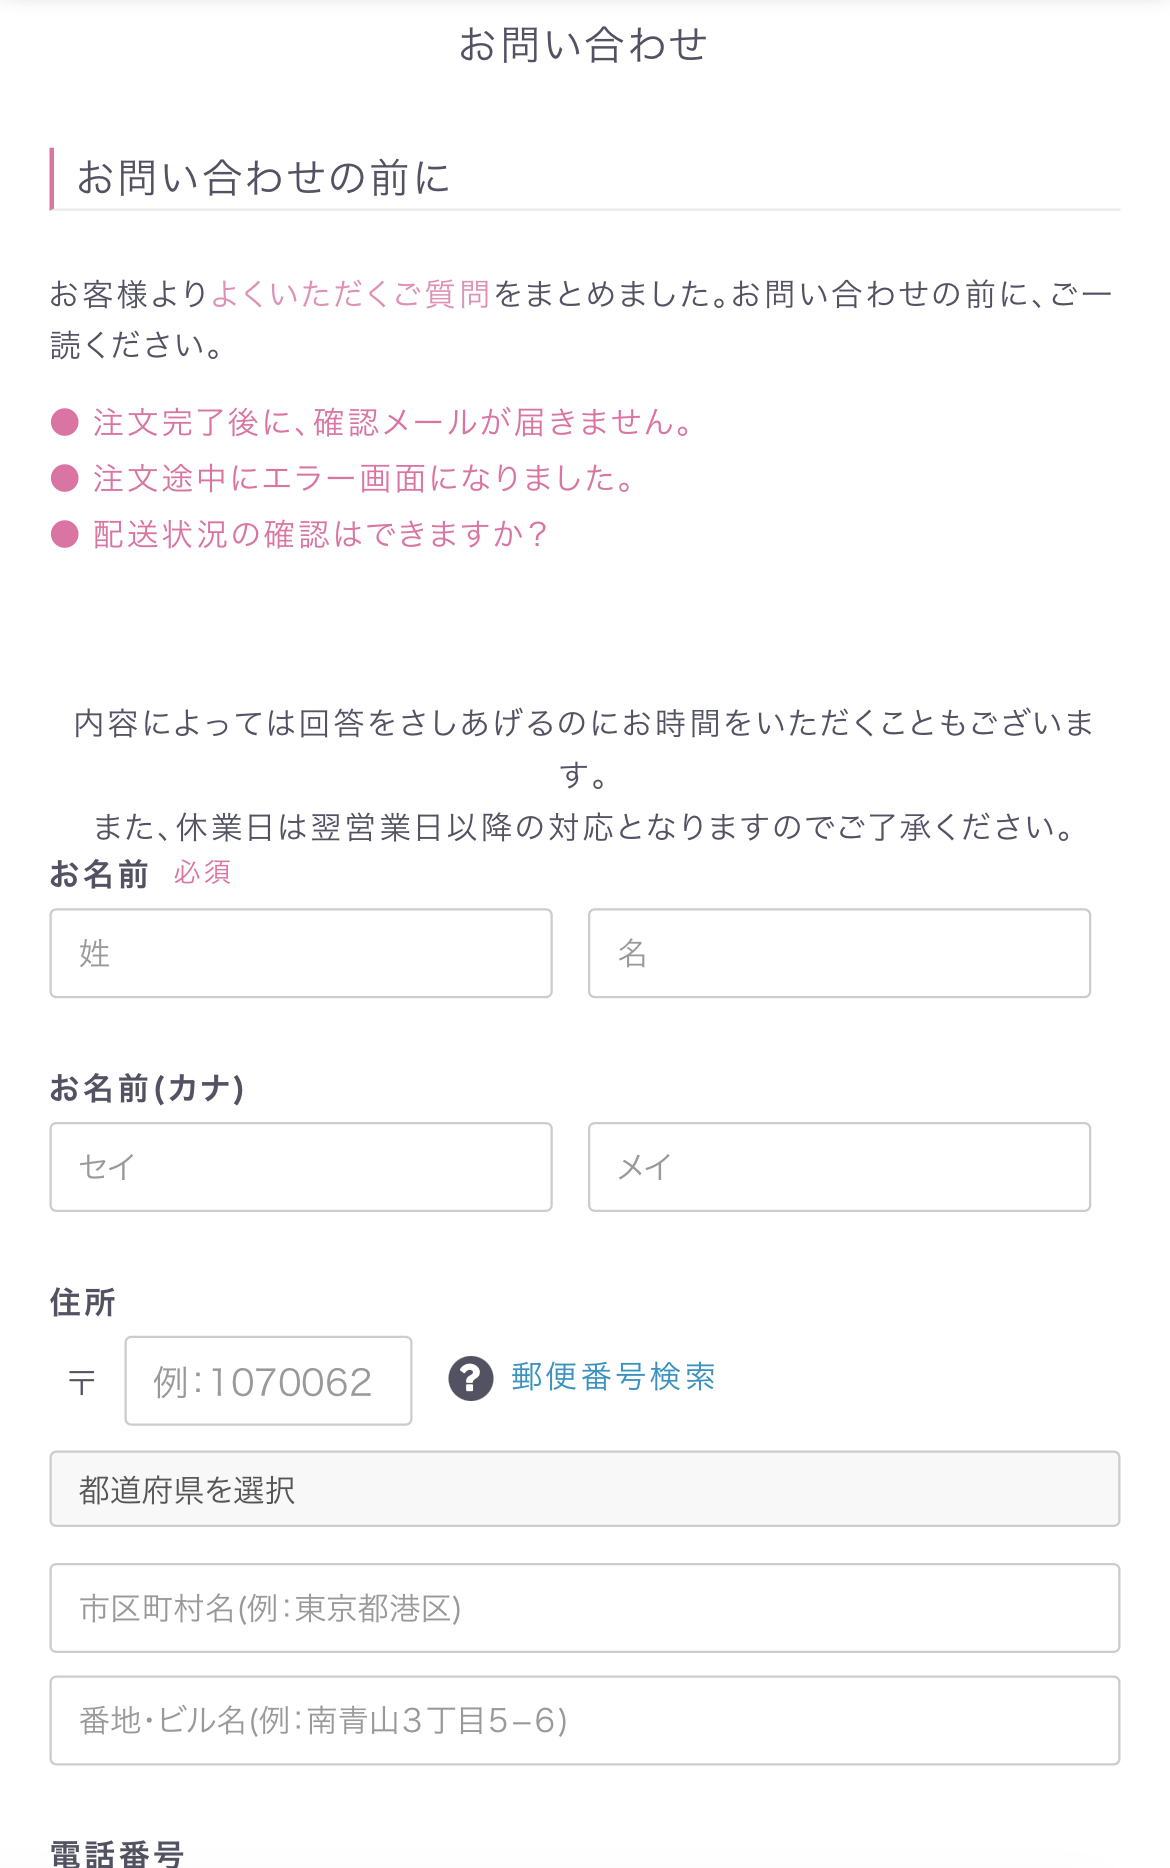Image resolution: width=1170 pixels, height=1868 pixels.
Task: Focus the 名 first name field
Action: (x=839, y=953)
